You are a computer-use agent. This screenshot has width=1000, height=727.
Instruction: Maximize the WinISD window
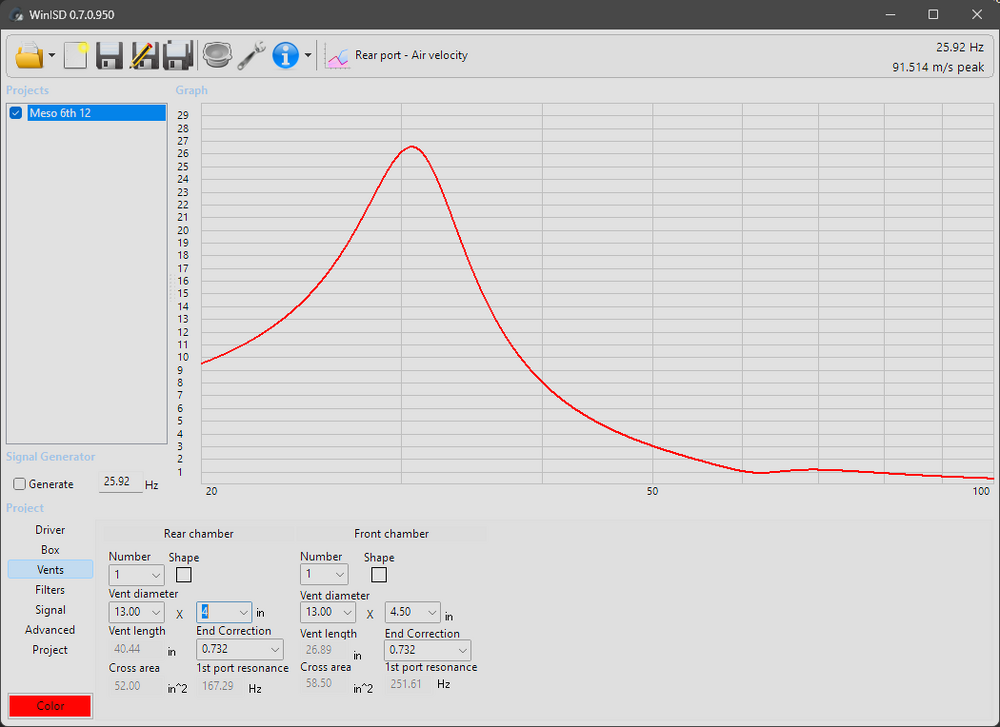933,14
